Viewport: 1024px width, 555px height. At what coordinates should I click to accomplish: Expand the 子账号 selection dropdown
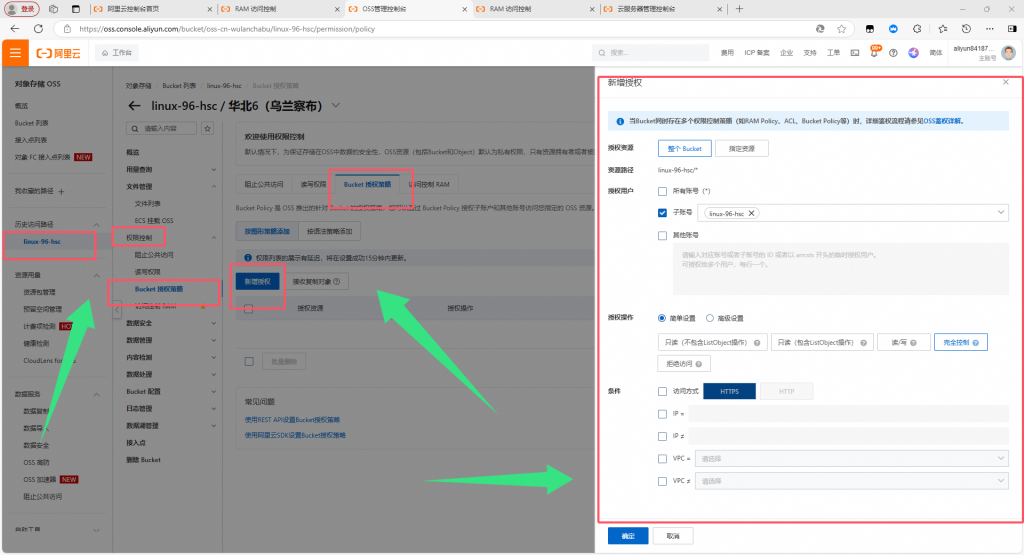click(1002, 213)
